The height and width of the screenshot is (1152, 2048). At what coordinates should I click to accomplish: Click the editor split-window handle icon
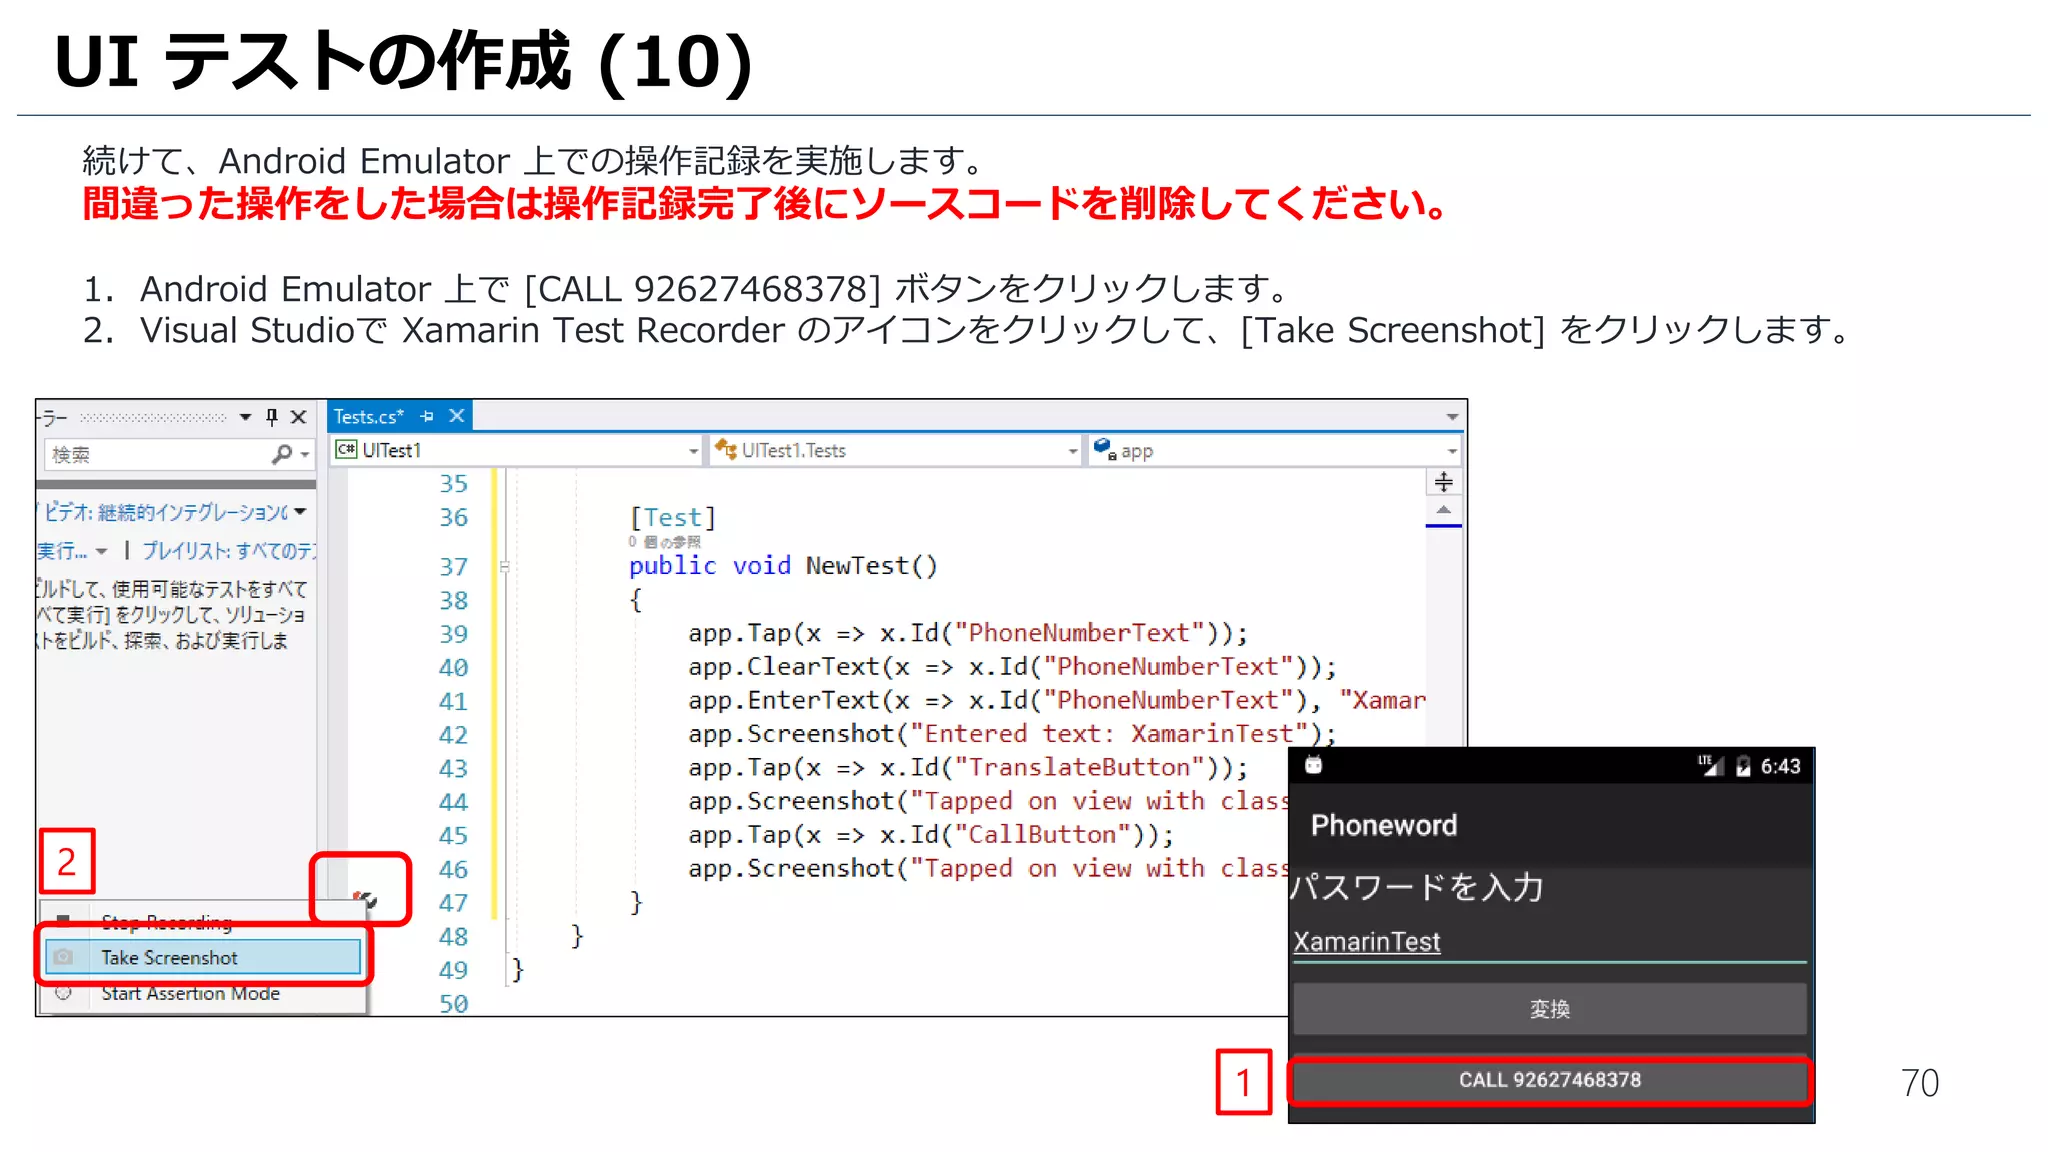(x=1444, y=483)
